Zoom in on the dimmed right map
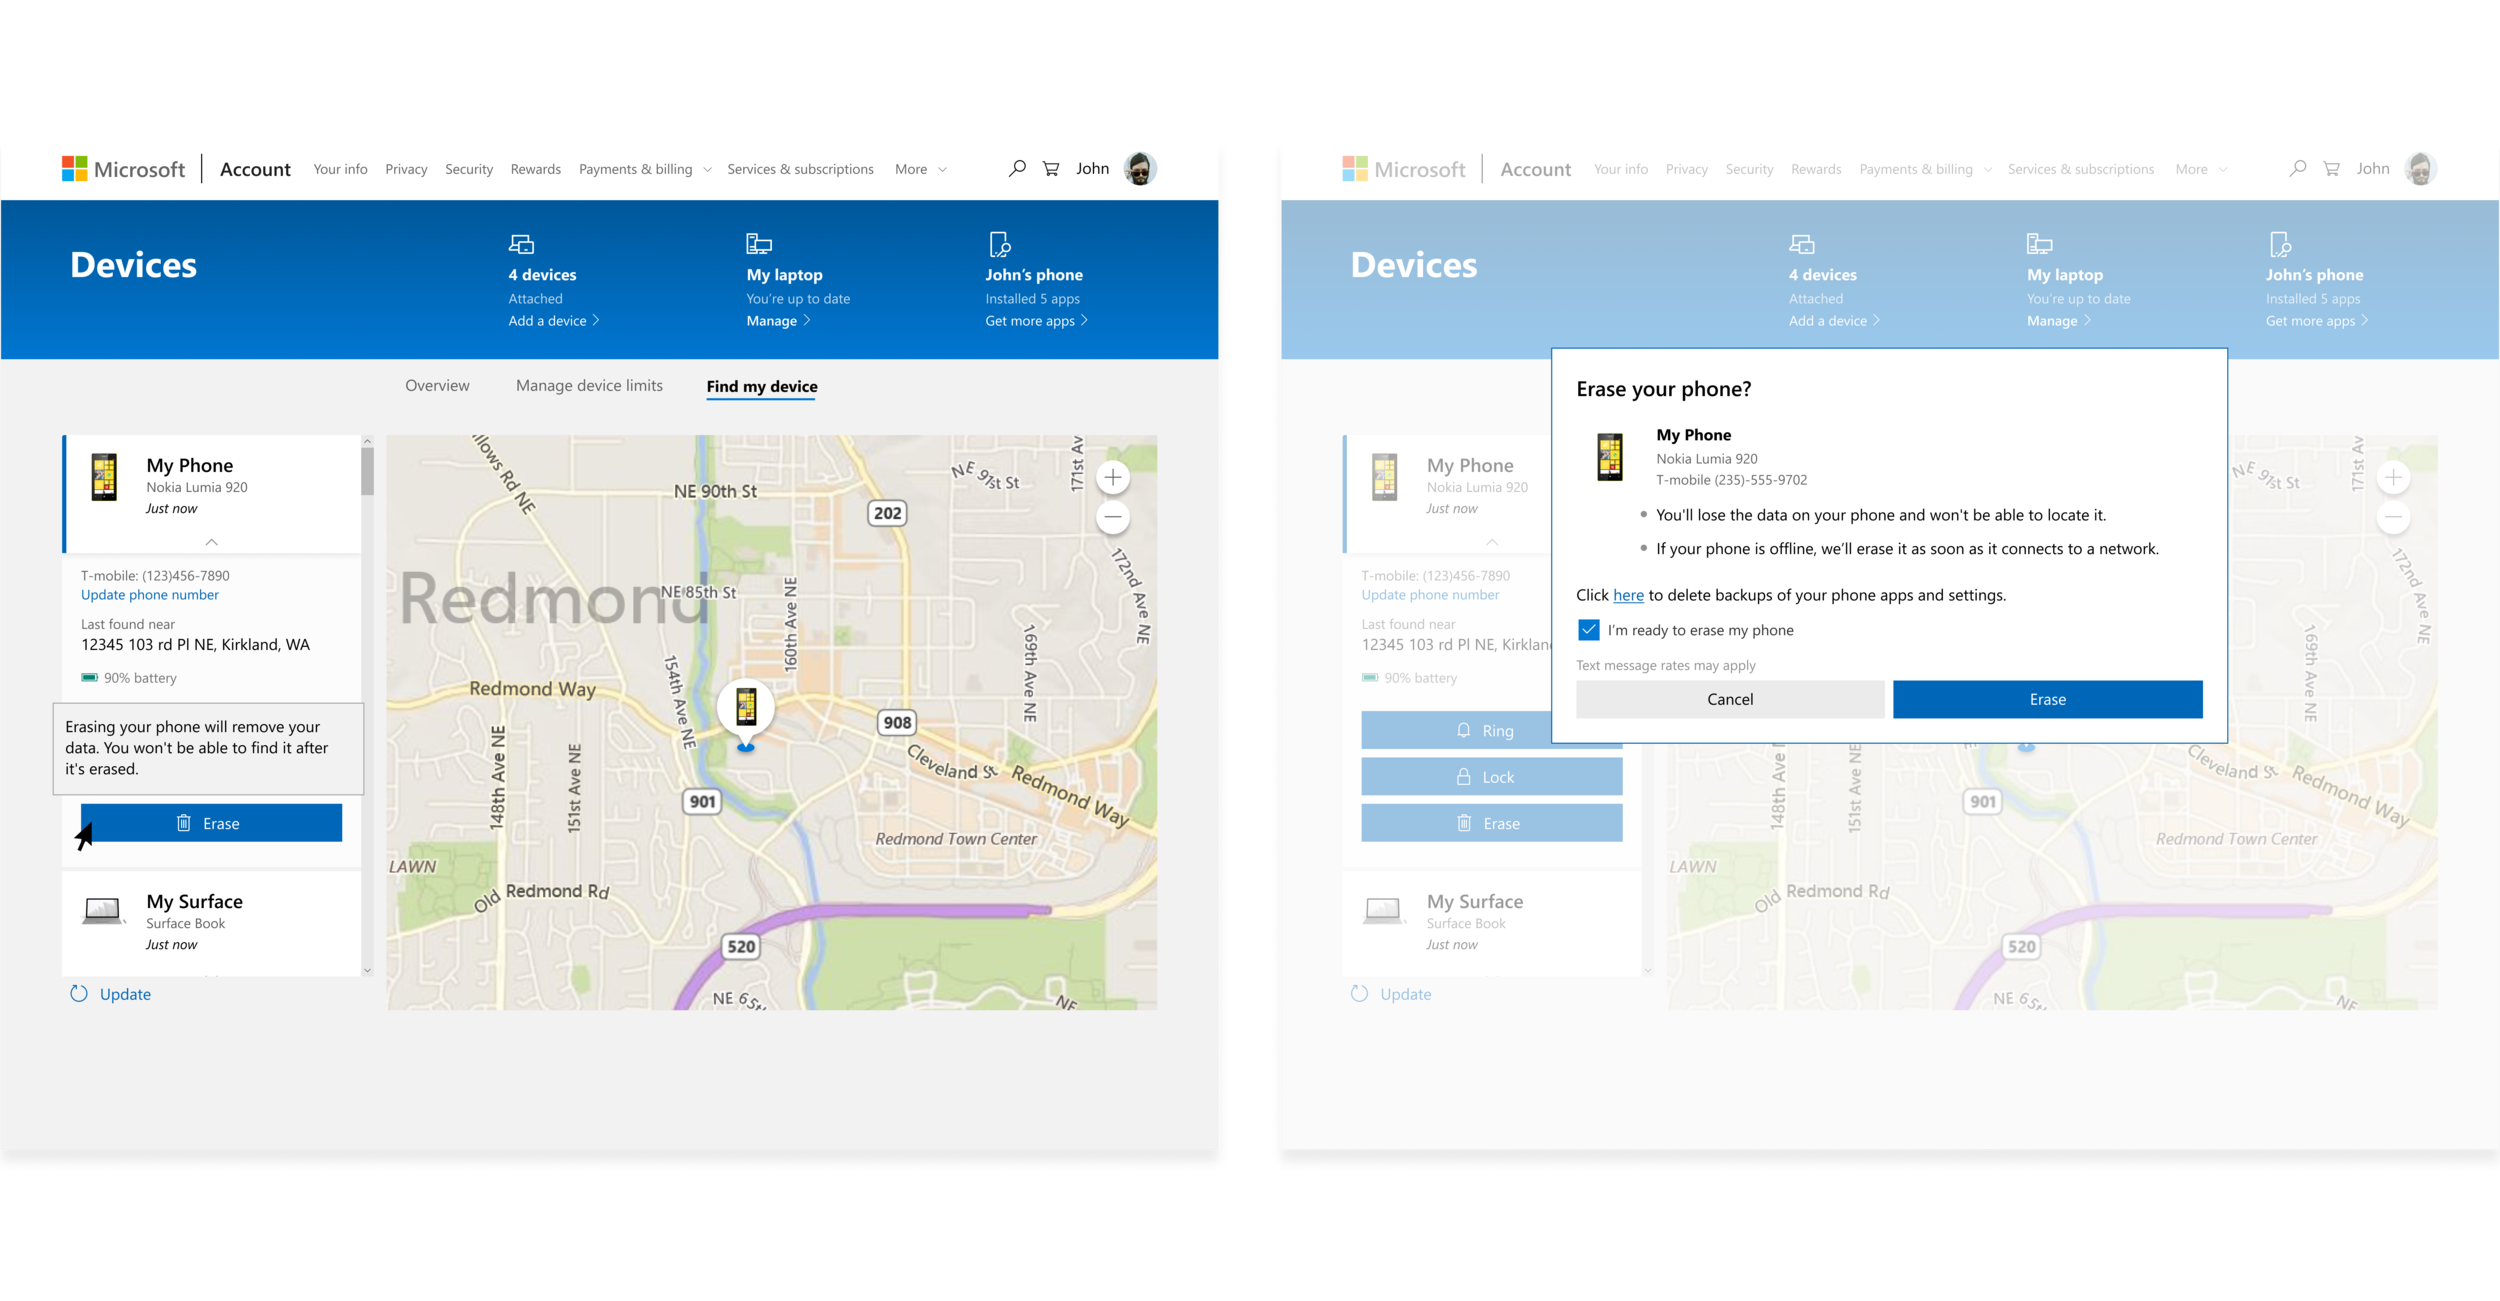The height and width of the screenshot is (1301, 2500). (2393, 478)
